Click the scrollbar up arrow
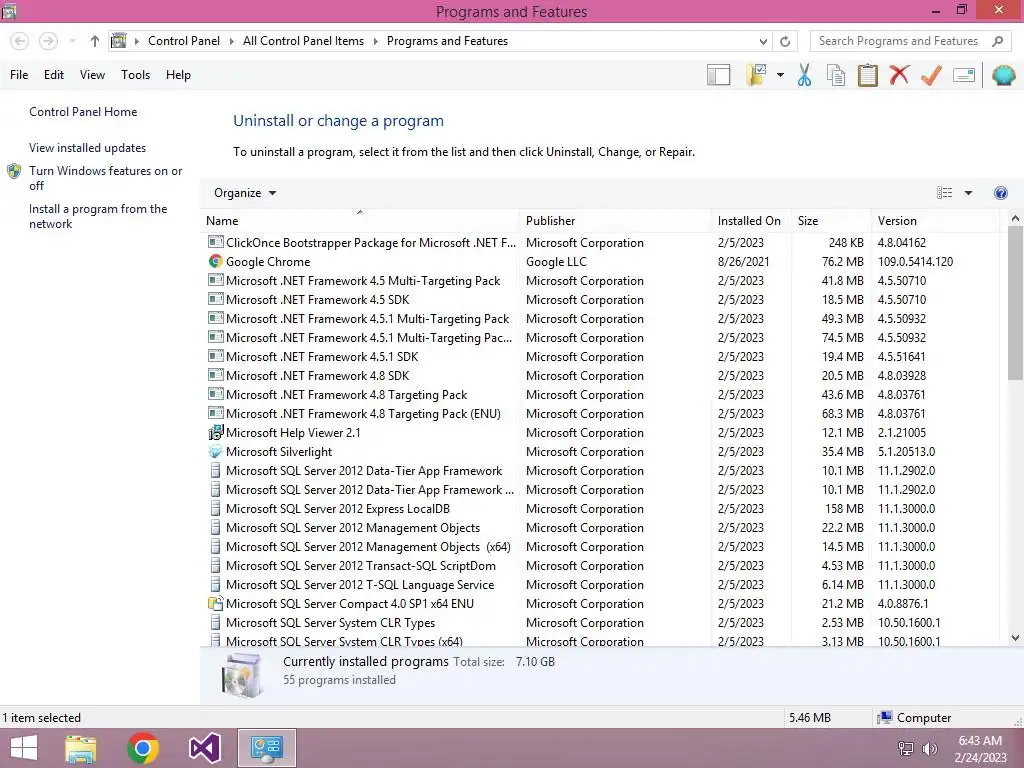The width and height of the screenshot is (1024, 768). 1015,218
